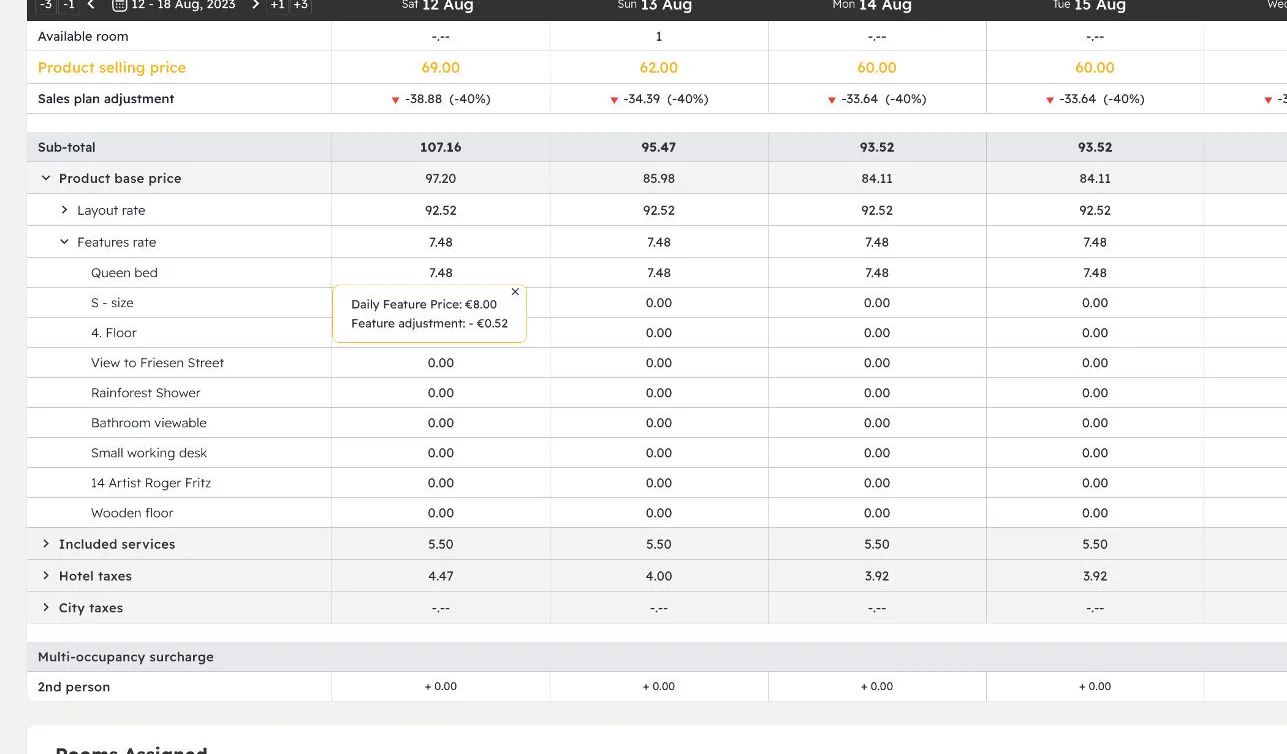Click hotel taxes value 4.47
The height and width of the screenshot is (754, 1287).
tap(441, 576)
